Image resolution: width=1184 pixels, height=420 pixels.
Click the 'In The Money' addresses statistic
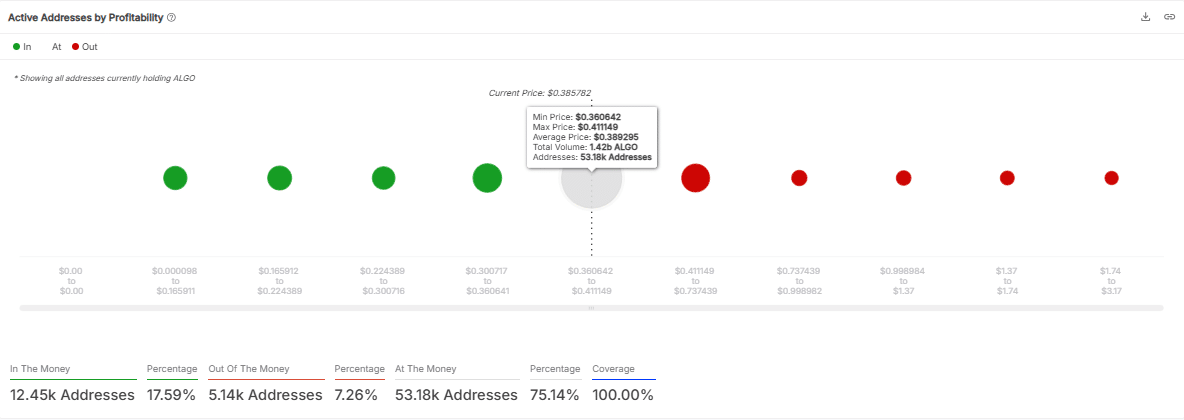tap(72, 394)
